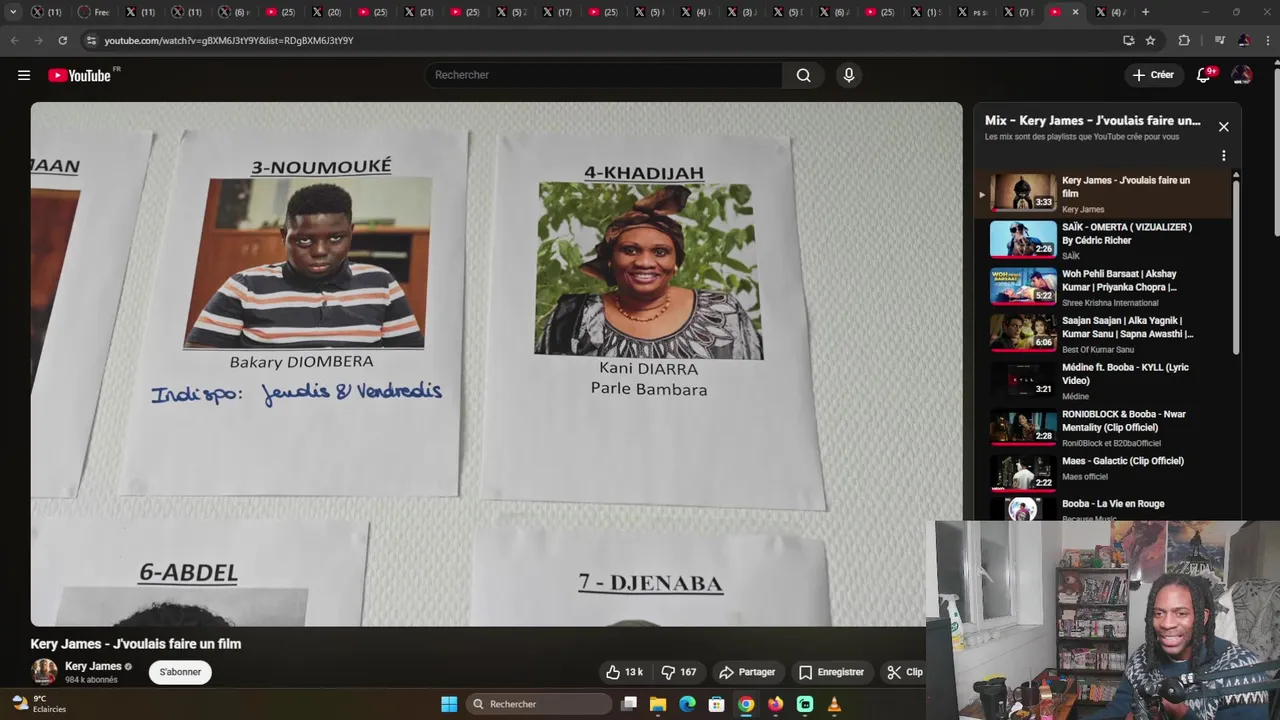Open File Explorer from taskbar
Viewport: 1280px width, 720px height.
[658, 704]
